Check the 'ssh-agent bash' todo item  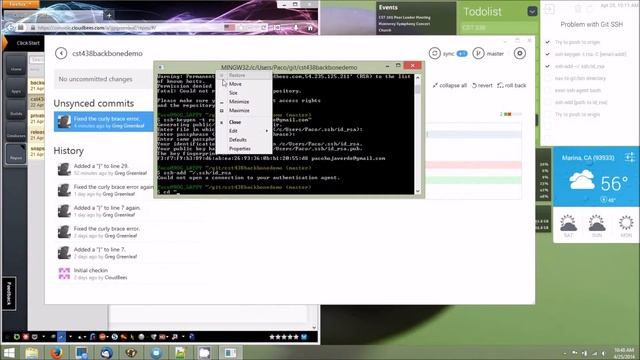(548, 90)
